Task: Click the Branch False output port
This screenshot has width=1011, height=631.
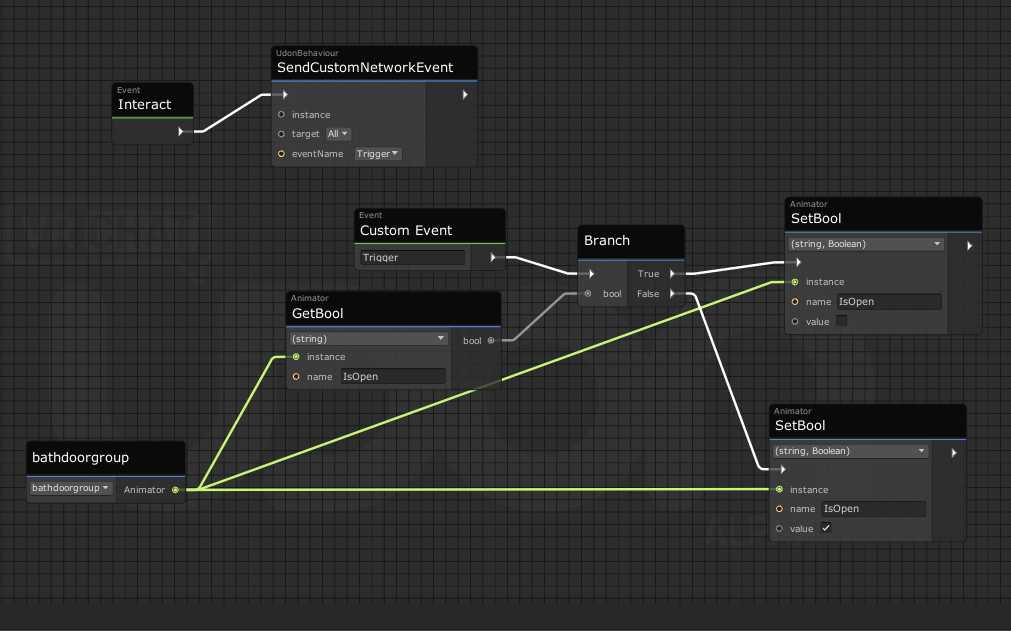Action: pos(672,294)
